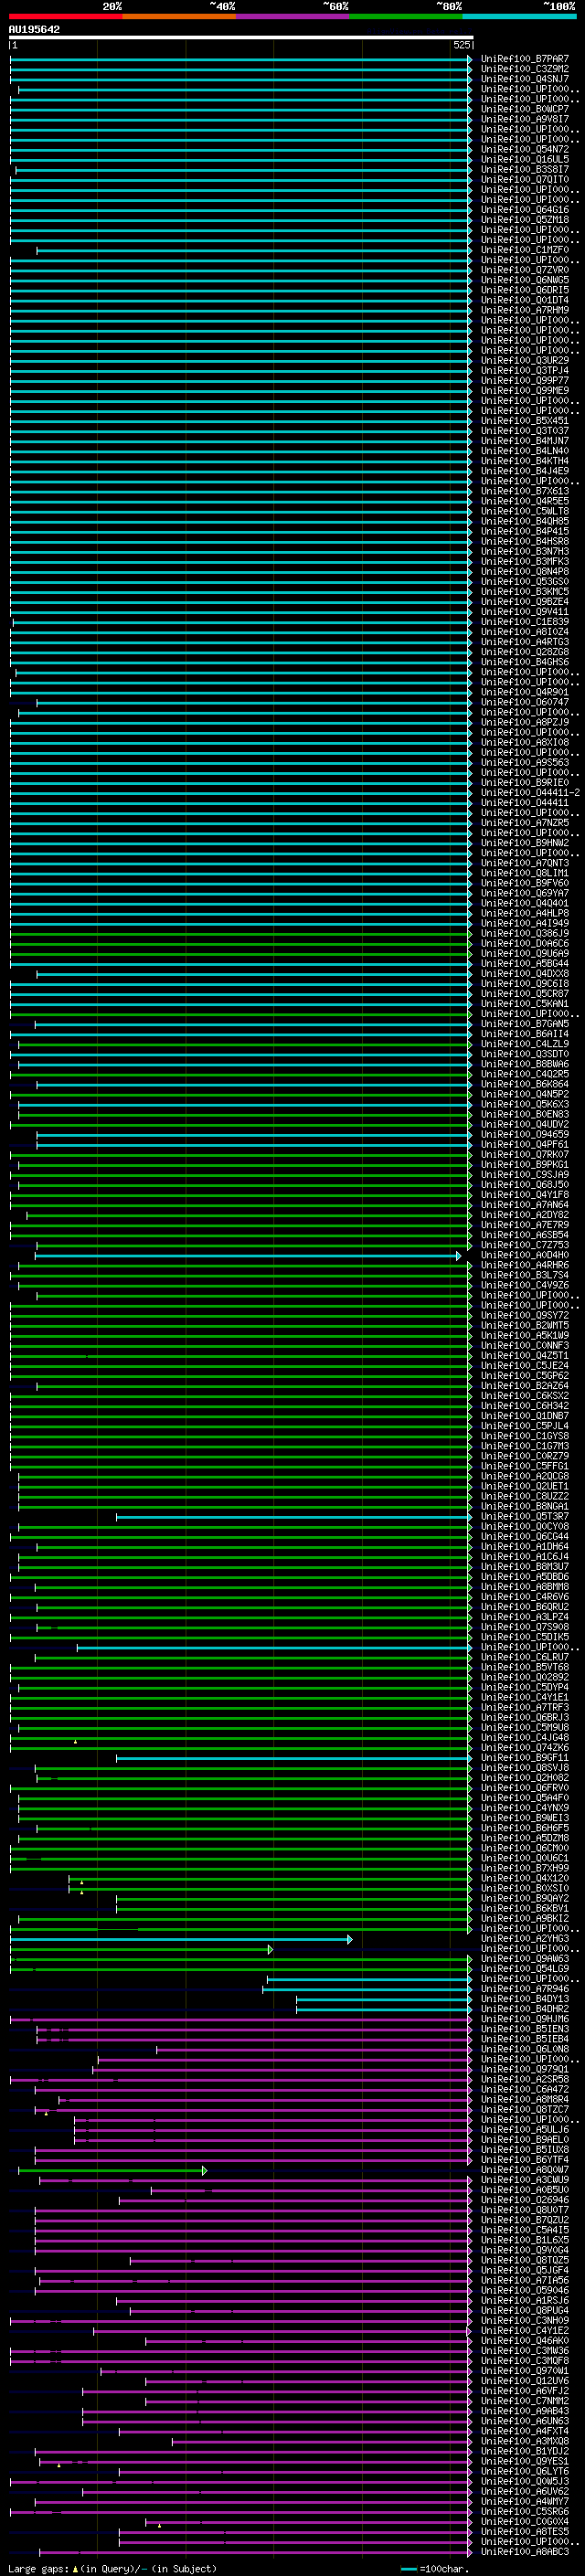
Task: Select hit label UniRef100_Q8PUG4
Action: click(x=525, y=2311)
